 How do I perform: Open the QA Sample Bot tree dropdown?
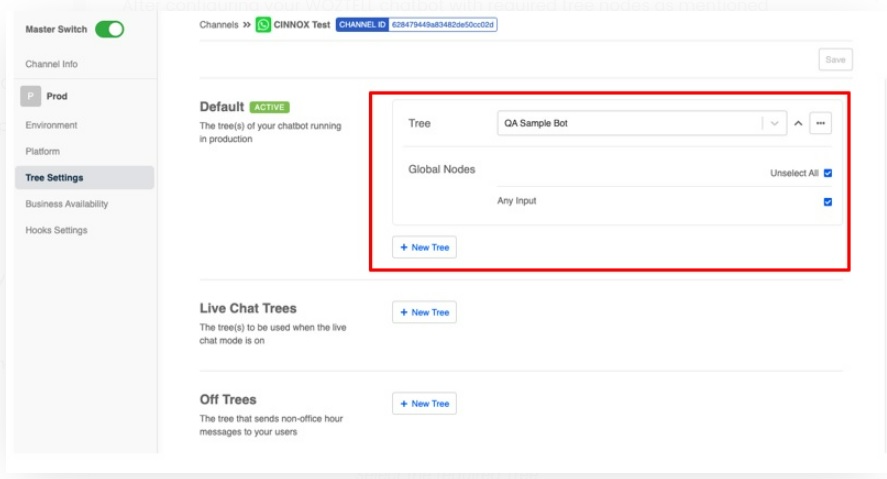pos(641,123)
